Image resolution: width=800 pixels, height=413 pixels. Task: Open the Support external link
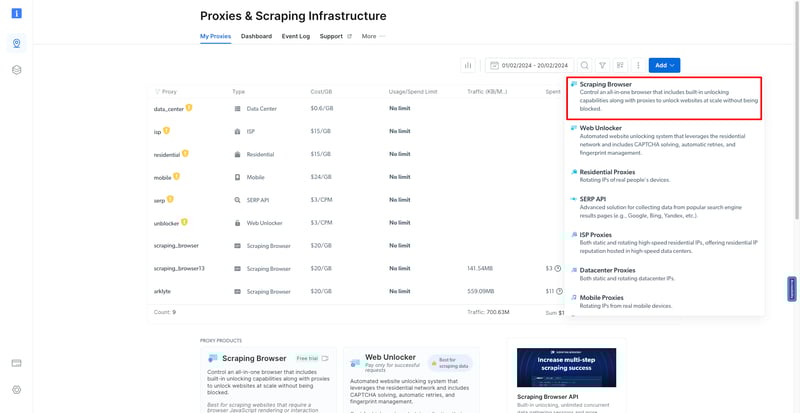pos(335,36)
